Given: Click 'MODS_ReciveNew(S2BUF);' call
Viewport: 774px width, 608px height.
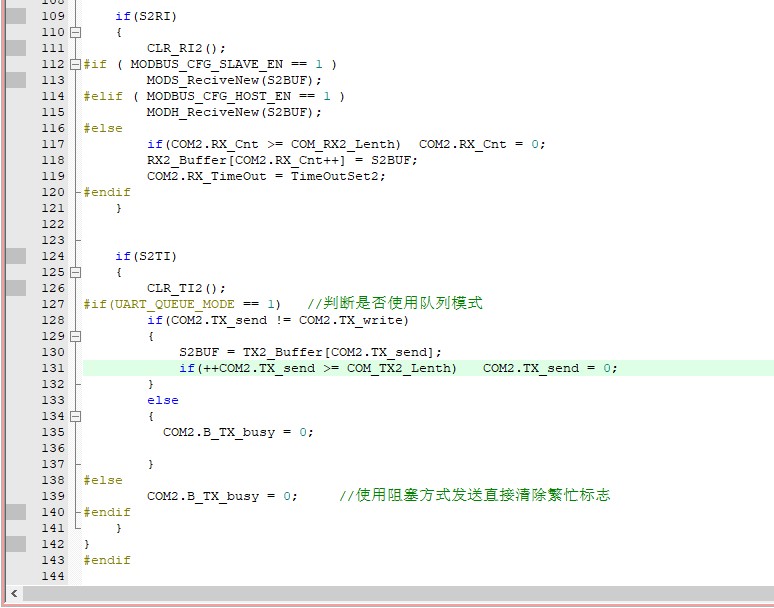Looking at the screenshot, I should [x=234, y=80].
